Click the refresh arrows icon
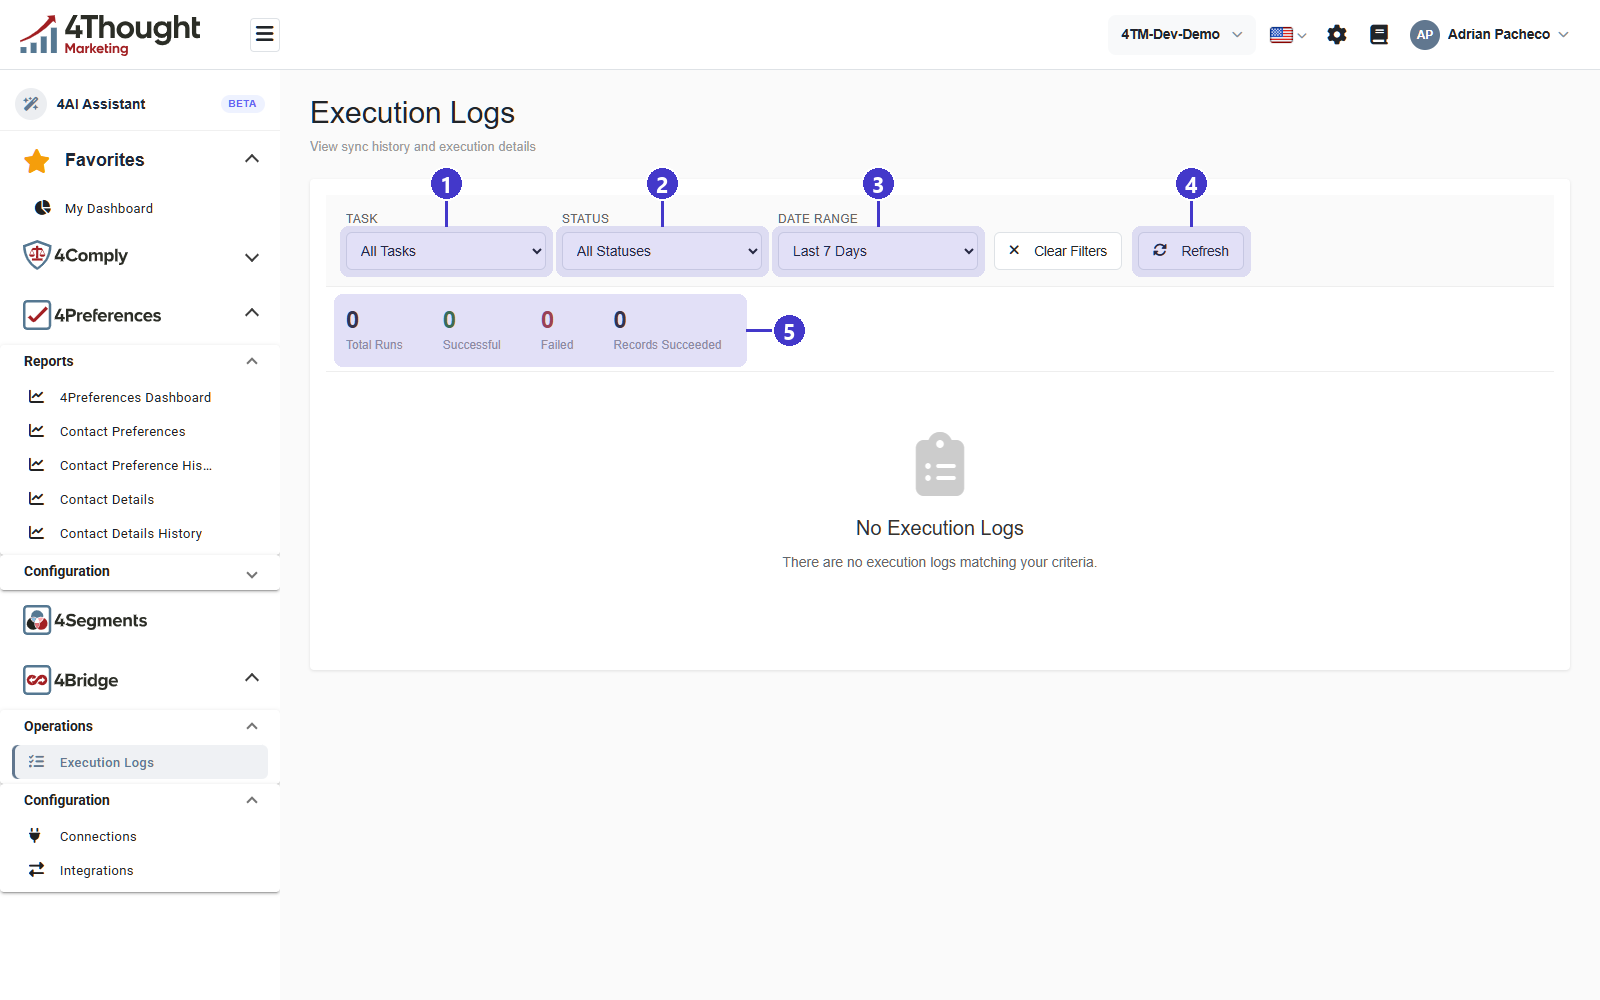This screenshot has height=1000, width=1600. coord(1160,251)
